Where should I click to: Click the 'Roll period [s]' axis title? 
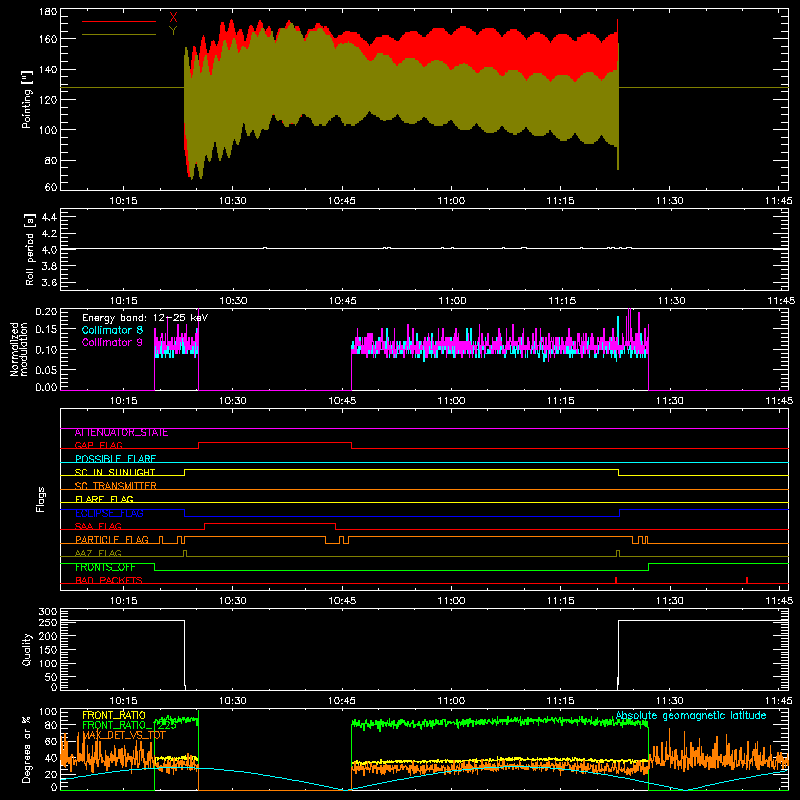(x=29, y=249)
